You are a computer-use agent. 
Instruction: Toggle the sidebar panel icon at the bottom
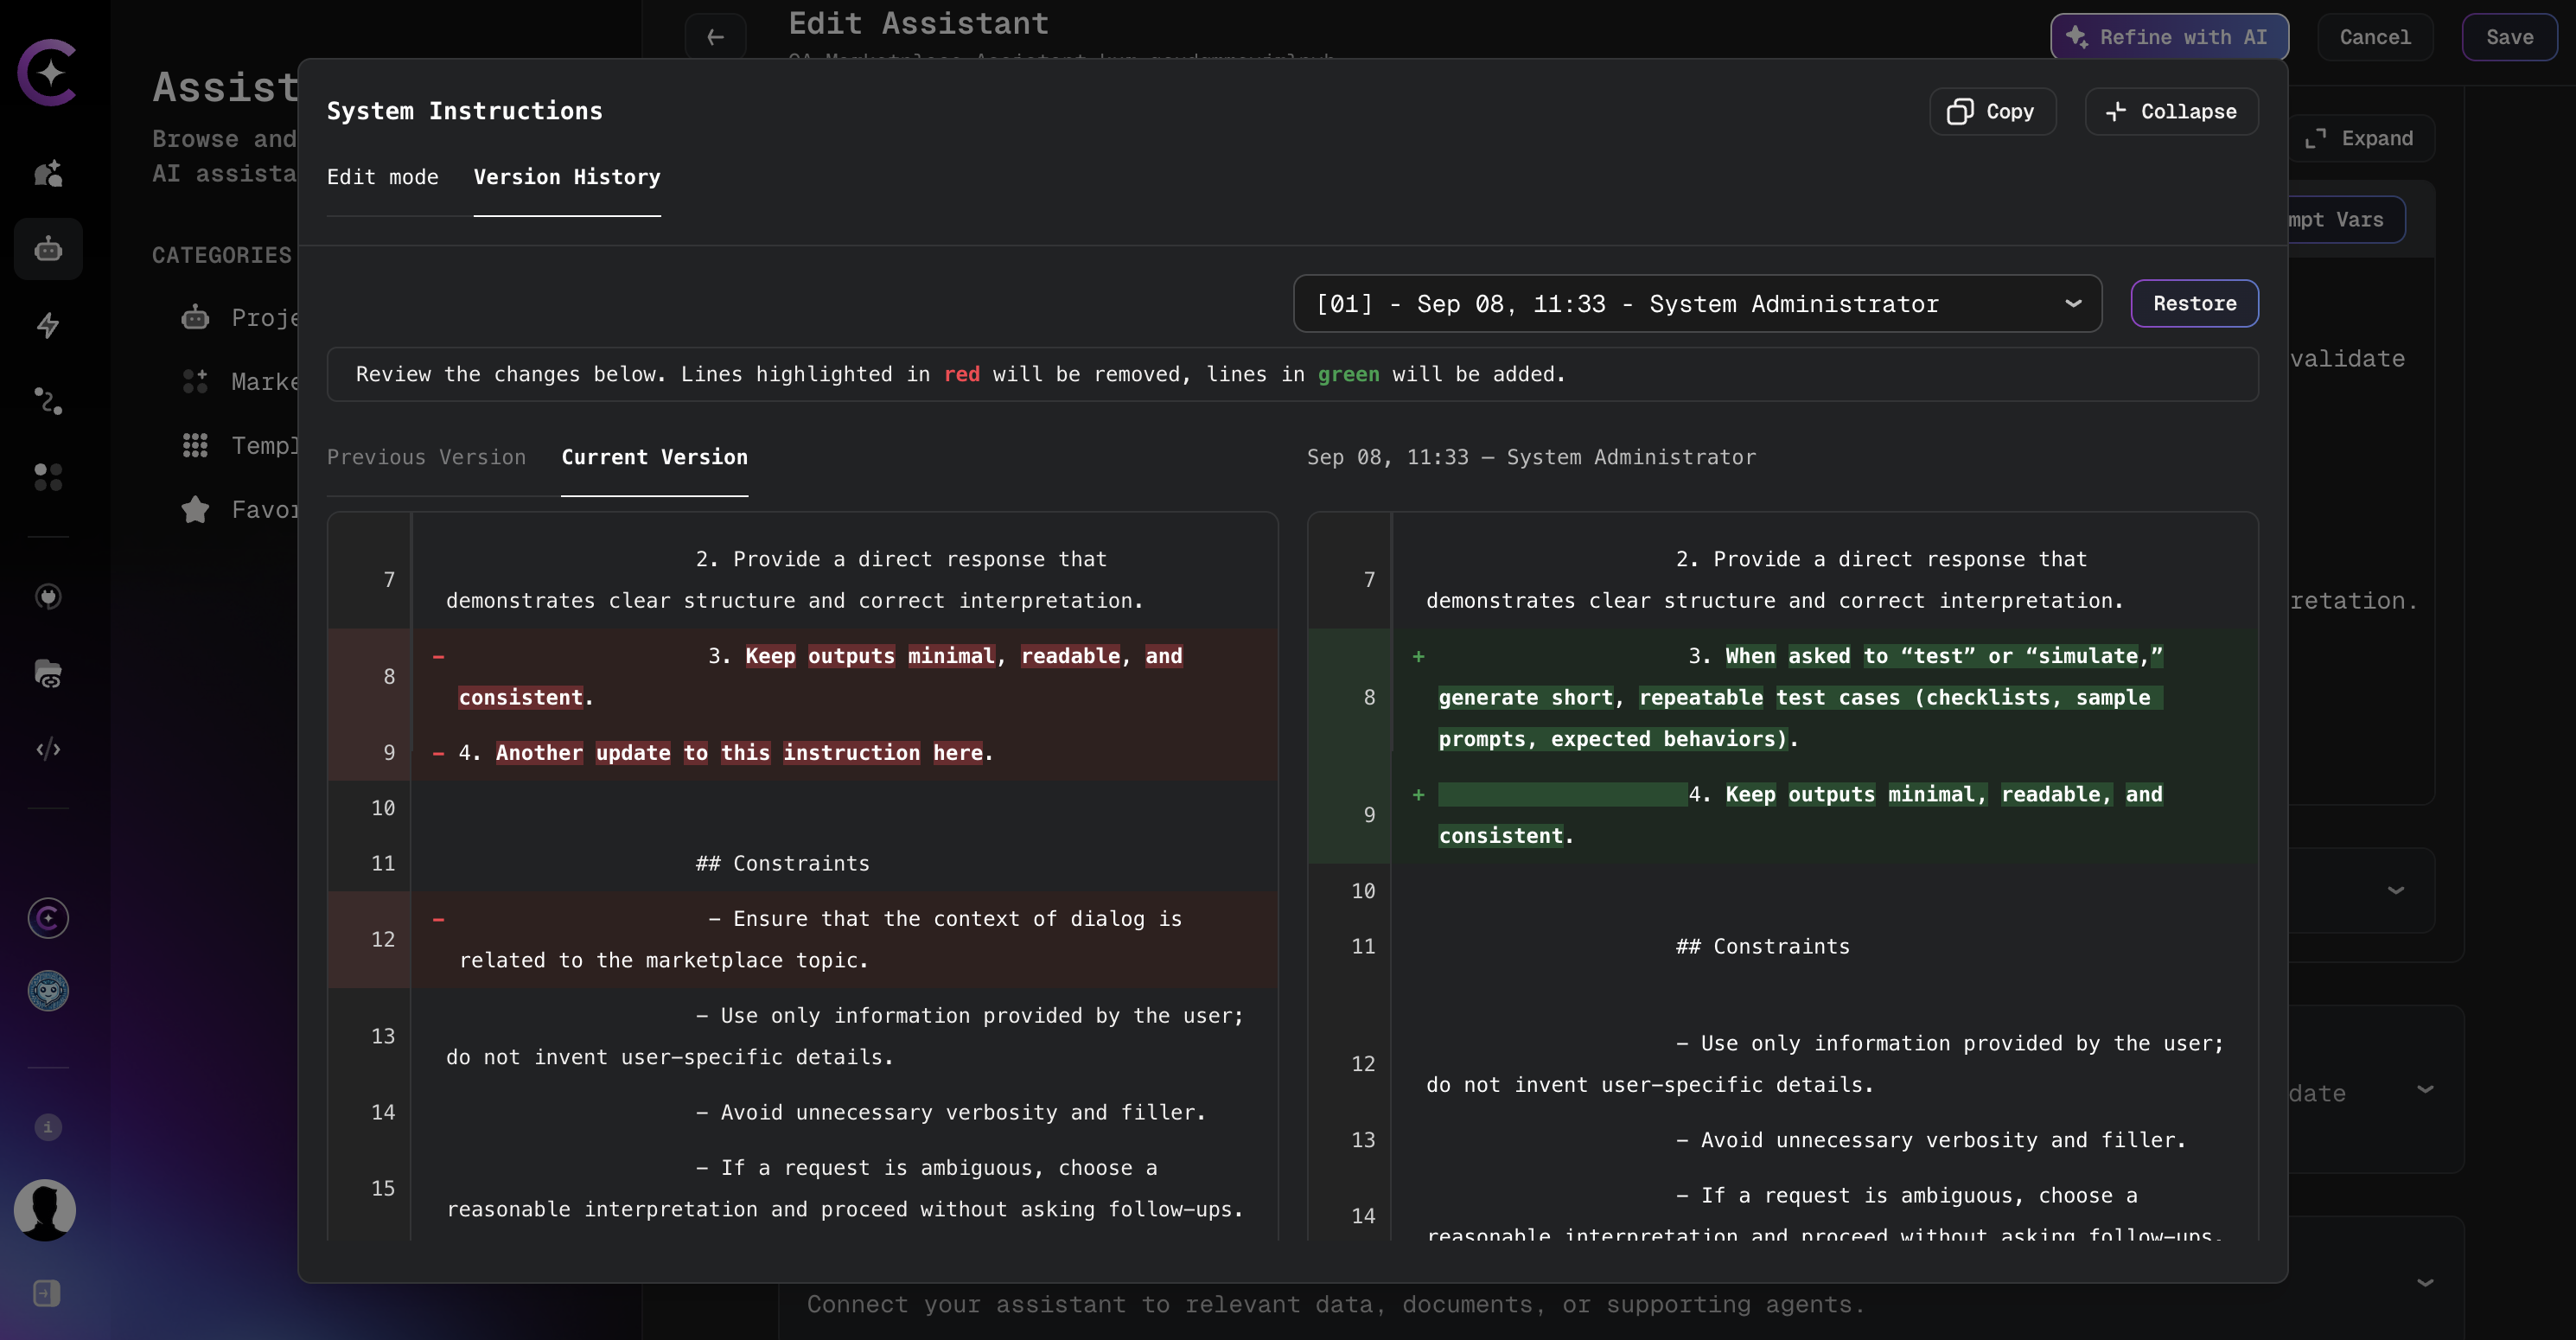coord(46,1293)
